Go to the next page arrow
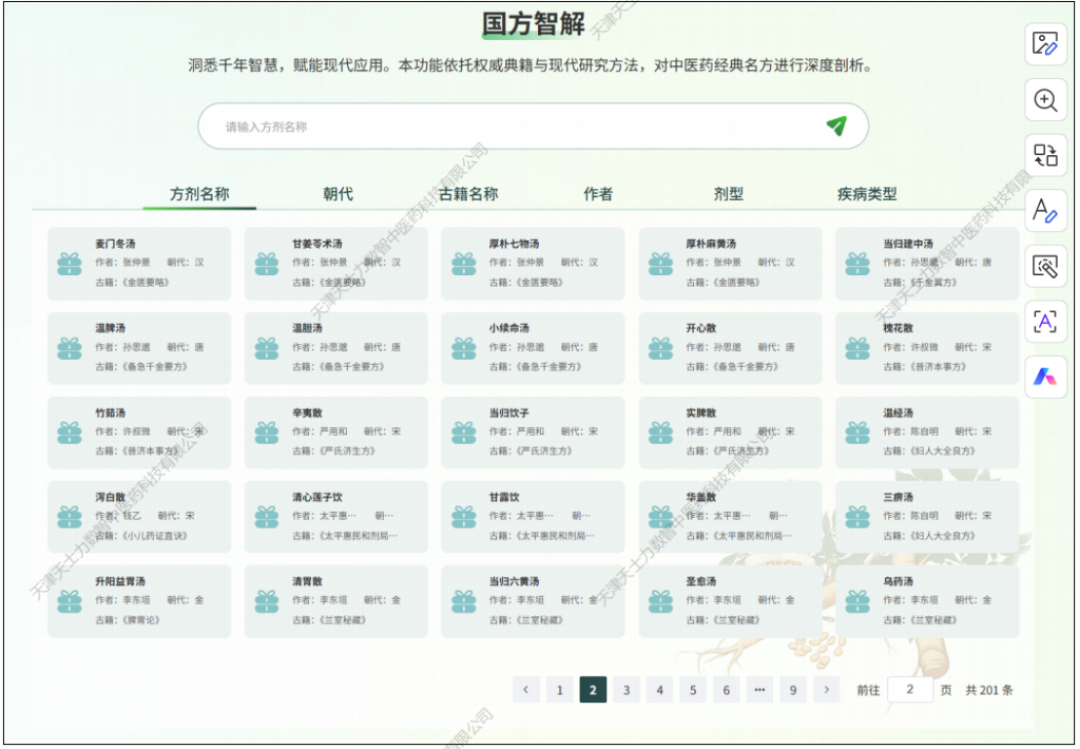Screen dimensions: 1080x749 click(826, 690)
